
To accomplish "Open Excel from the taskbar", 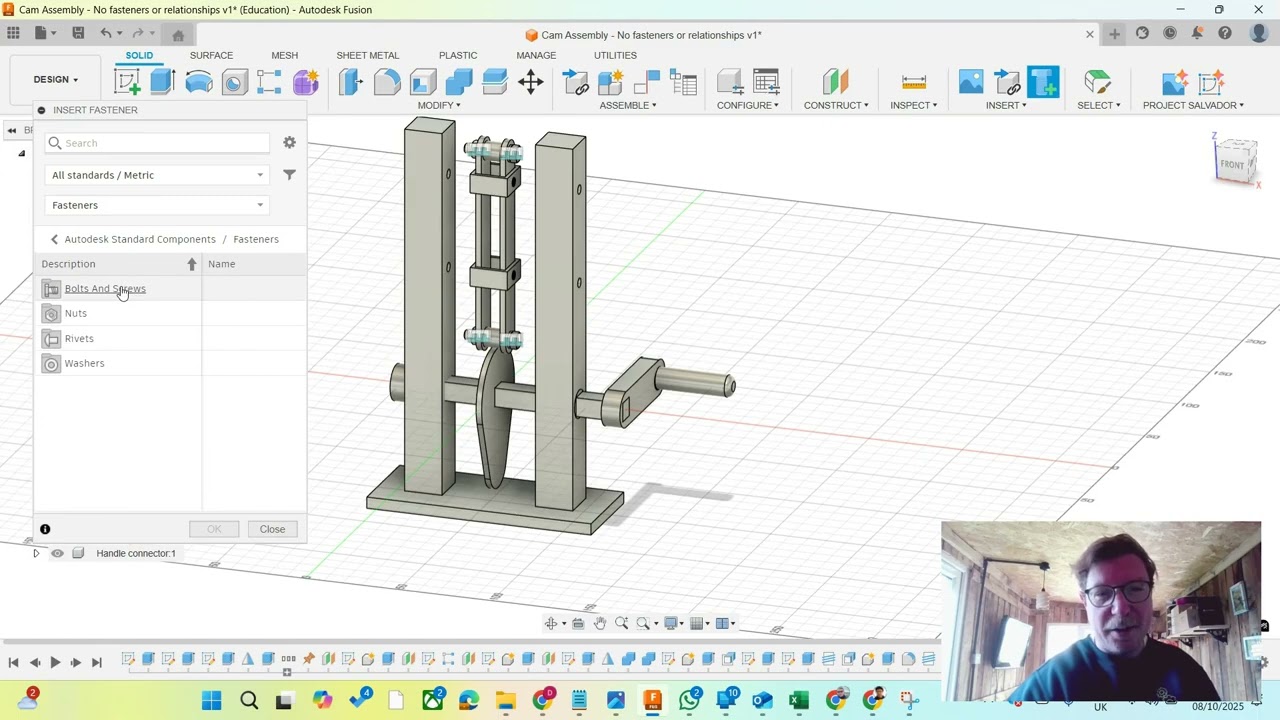I will click(798, 700).
